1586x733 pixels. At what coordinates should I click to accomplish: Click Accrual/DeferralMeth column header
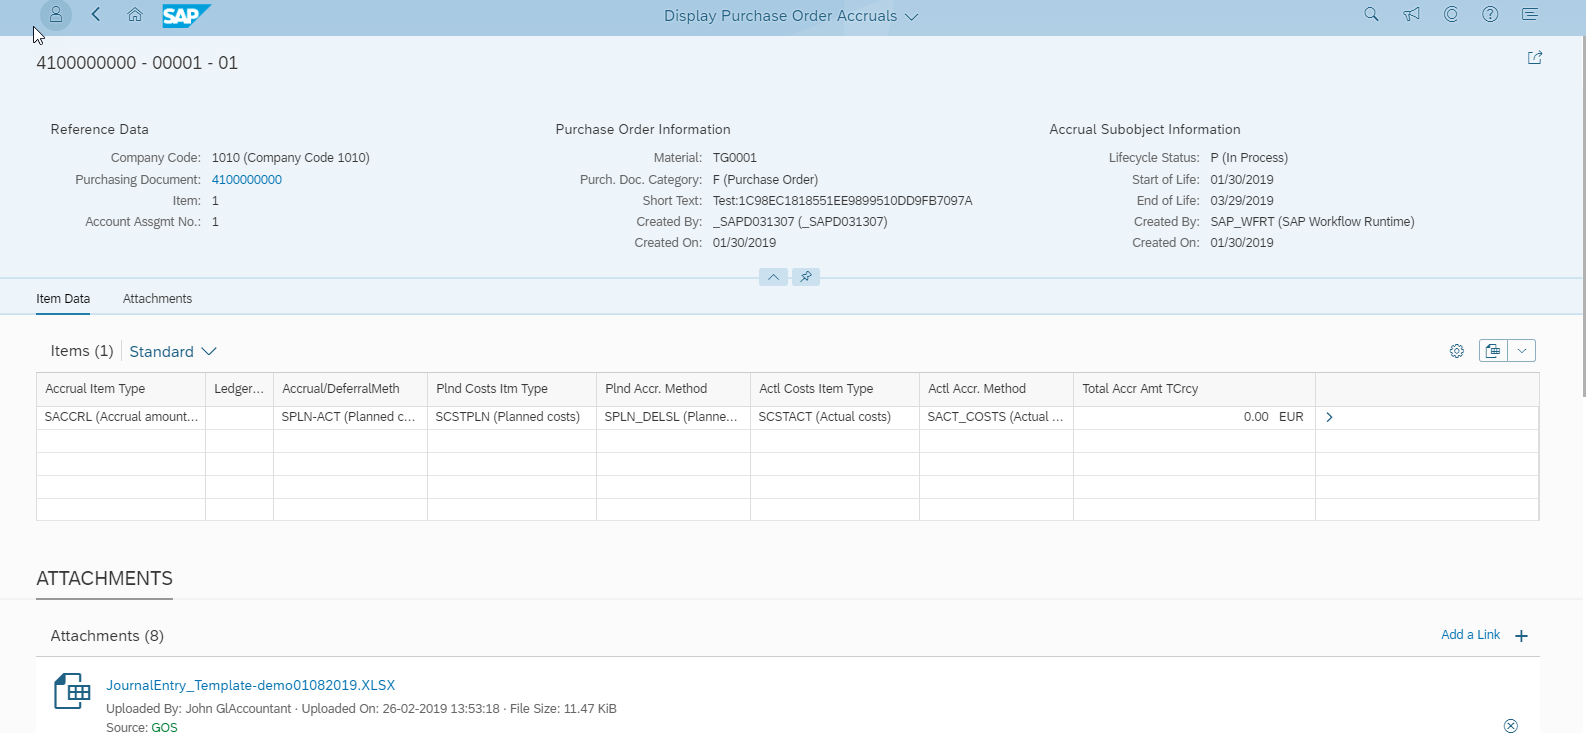click(x=351, y=389)
